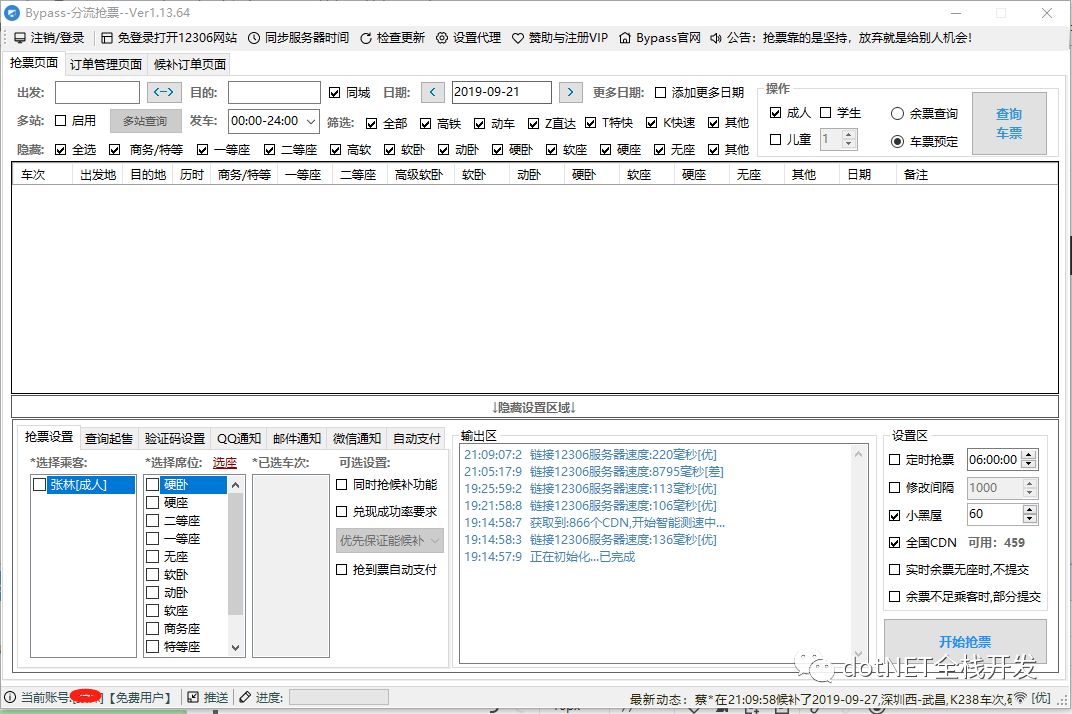Open 自动支付 tab
1072x714 pixels.
tap(417, 438)
